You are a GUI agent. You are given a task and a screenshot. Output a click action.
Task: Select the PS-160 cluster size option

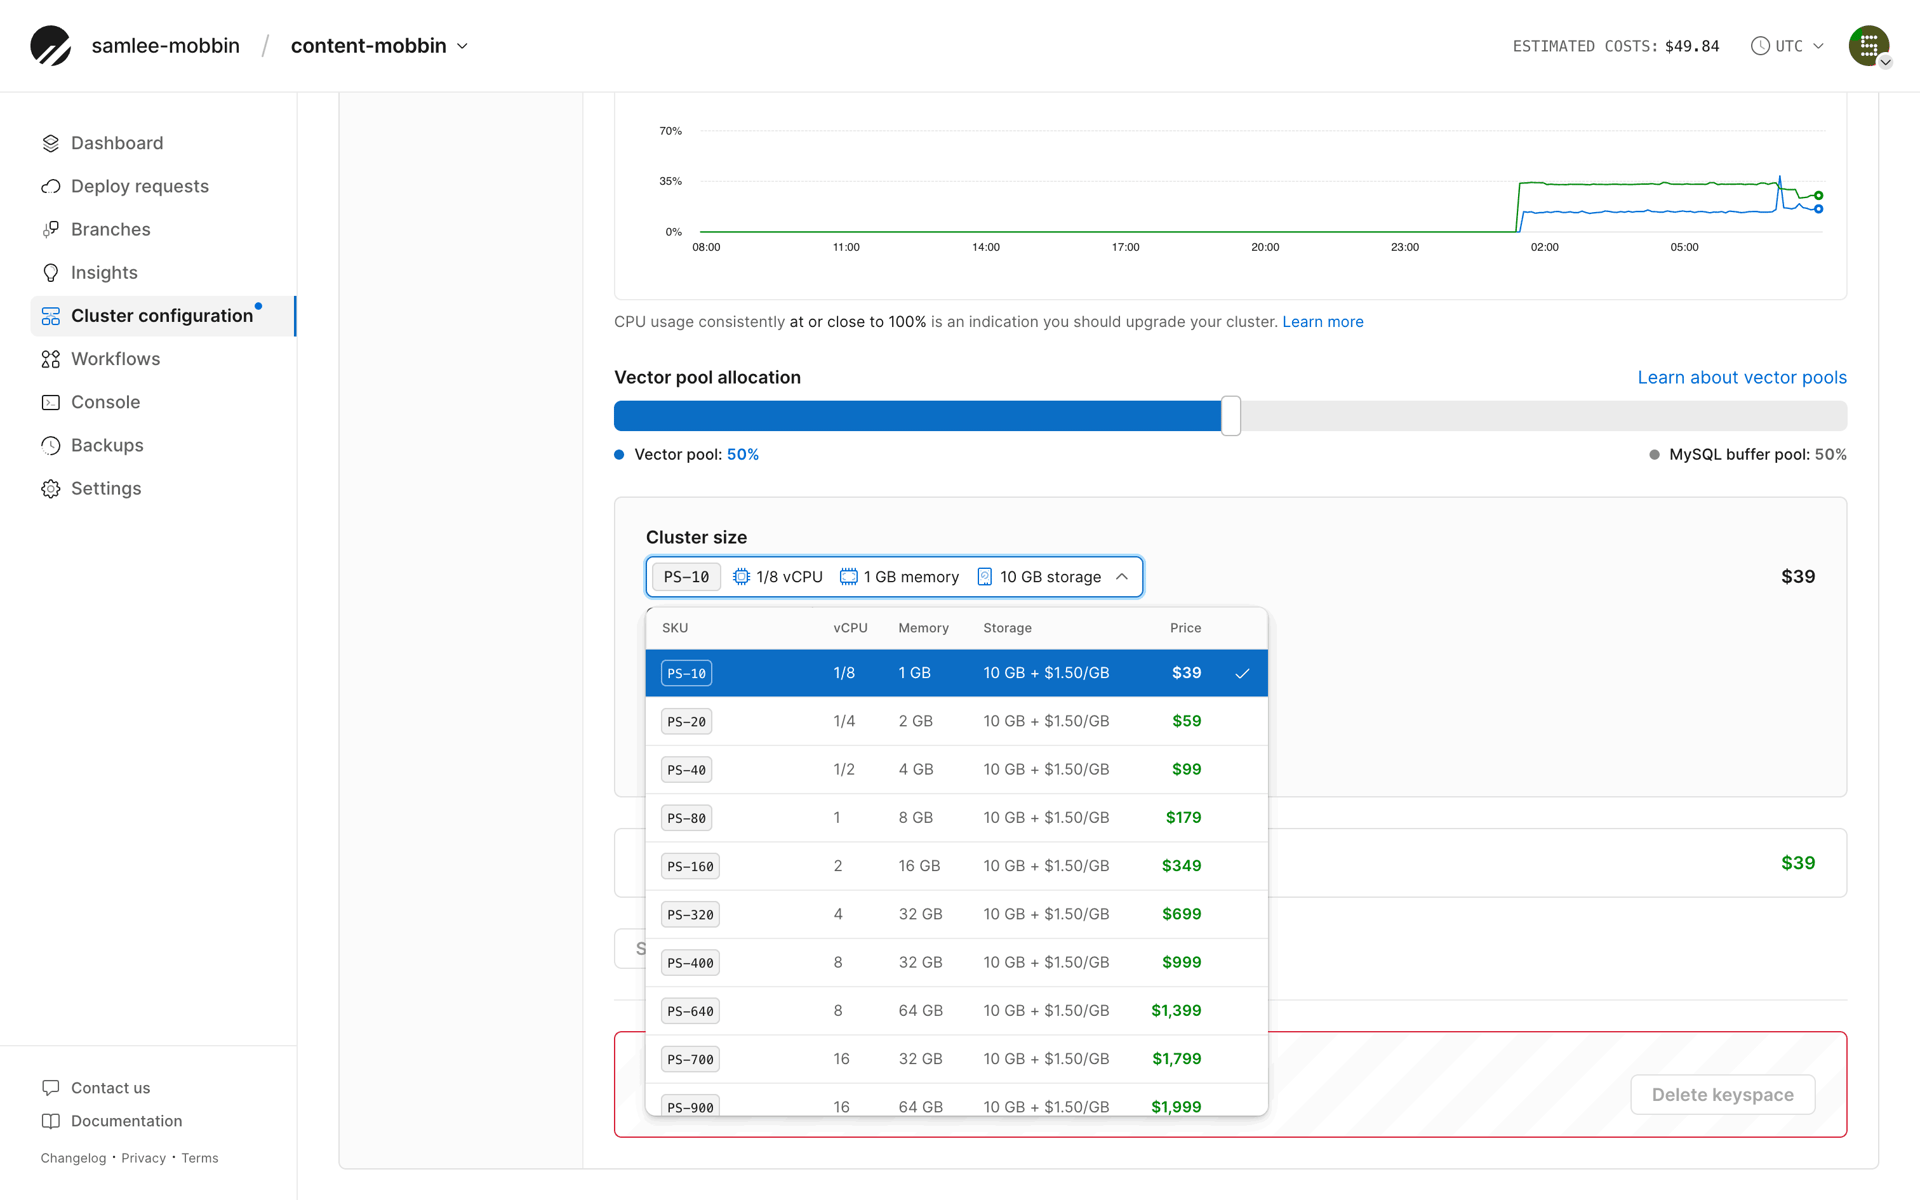point(956,866)
